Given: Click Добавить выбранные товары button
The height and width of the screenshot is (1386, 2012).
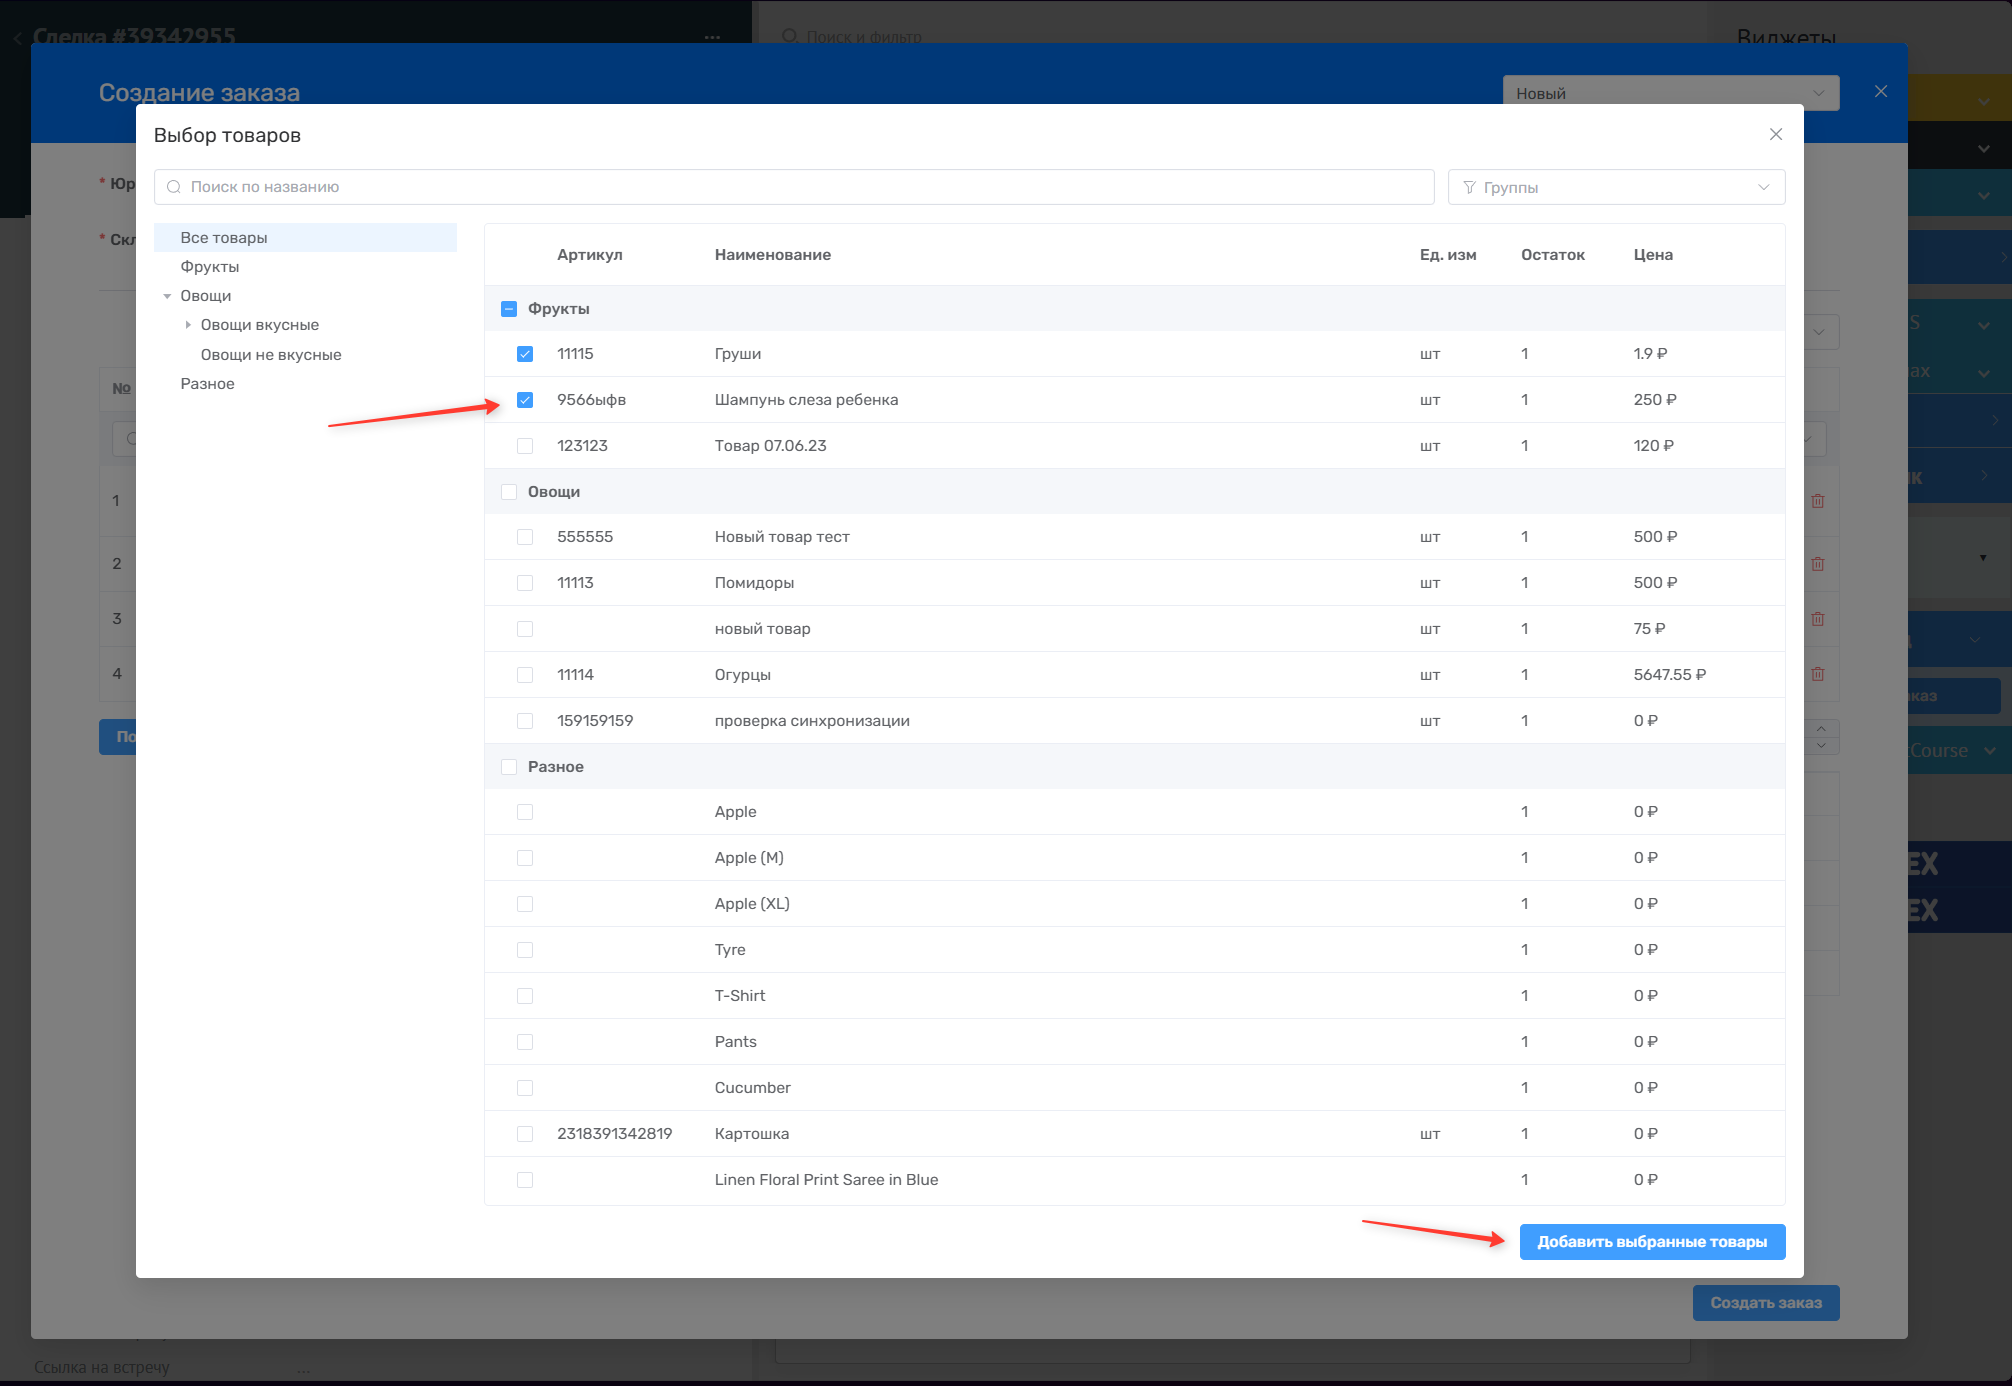Looking at the screenshot, I should click(x=1652, y=1242).
